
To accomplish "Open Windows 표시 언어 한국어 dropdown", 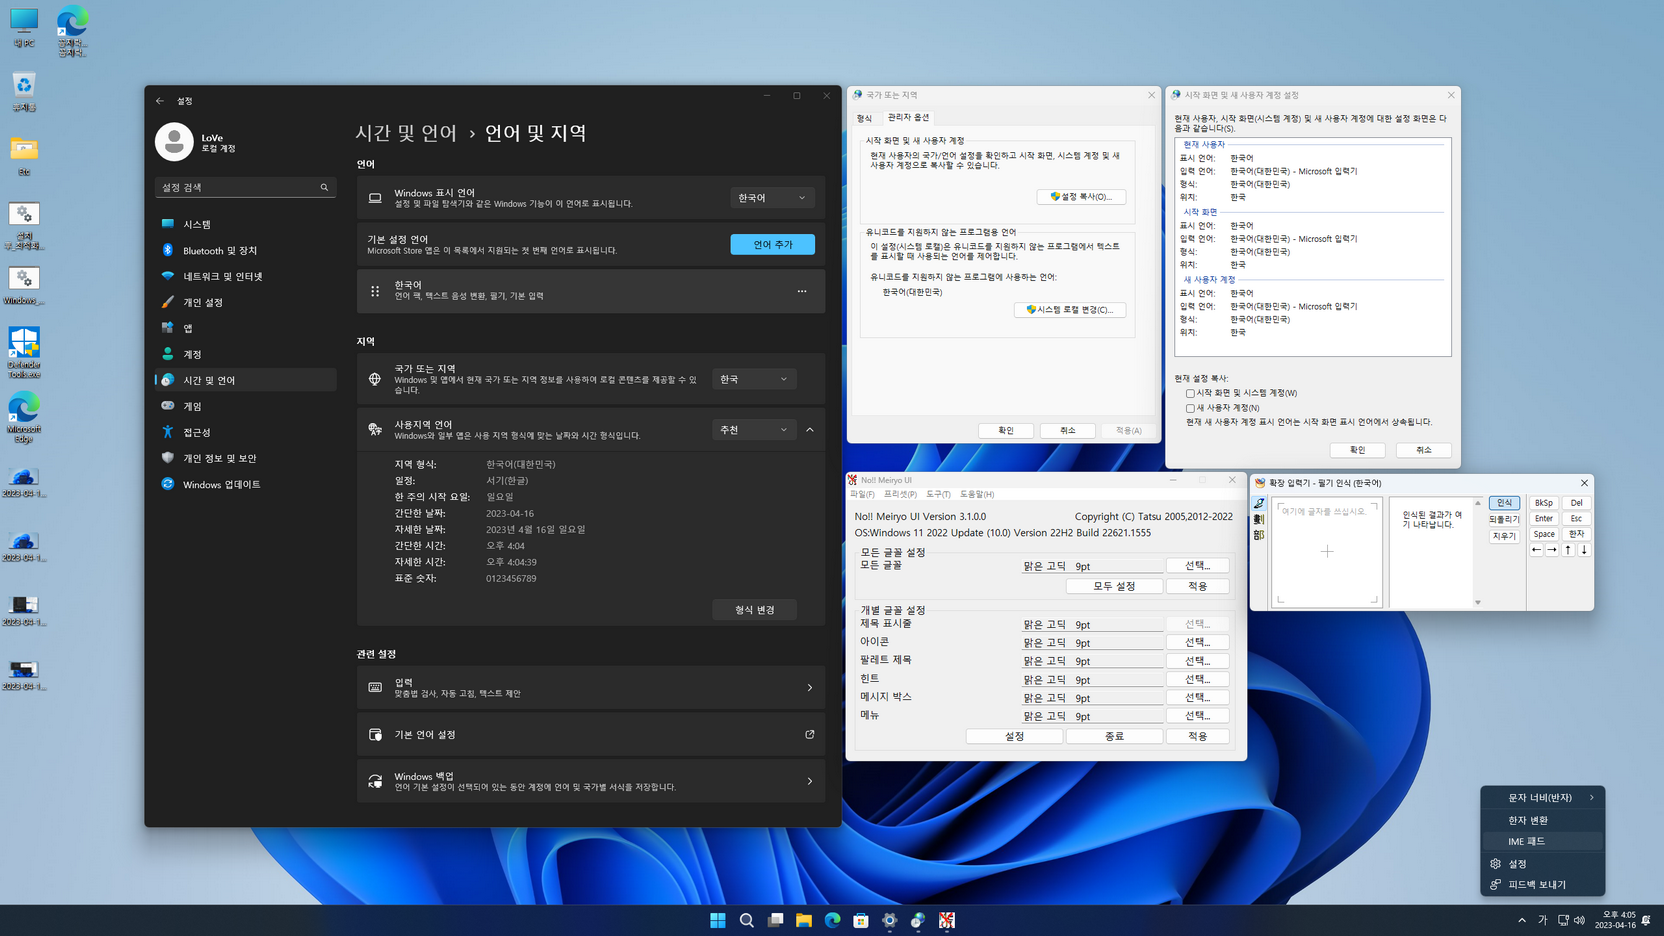I will (772, 198).
